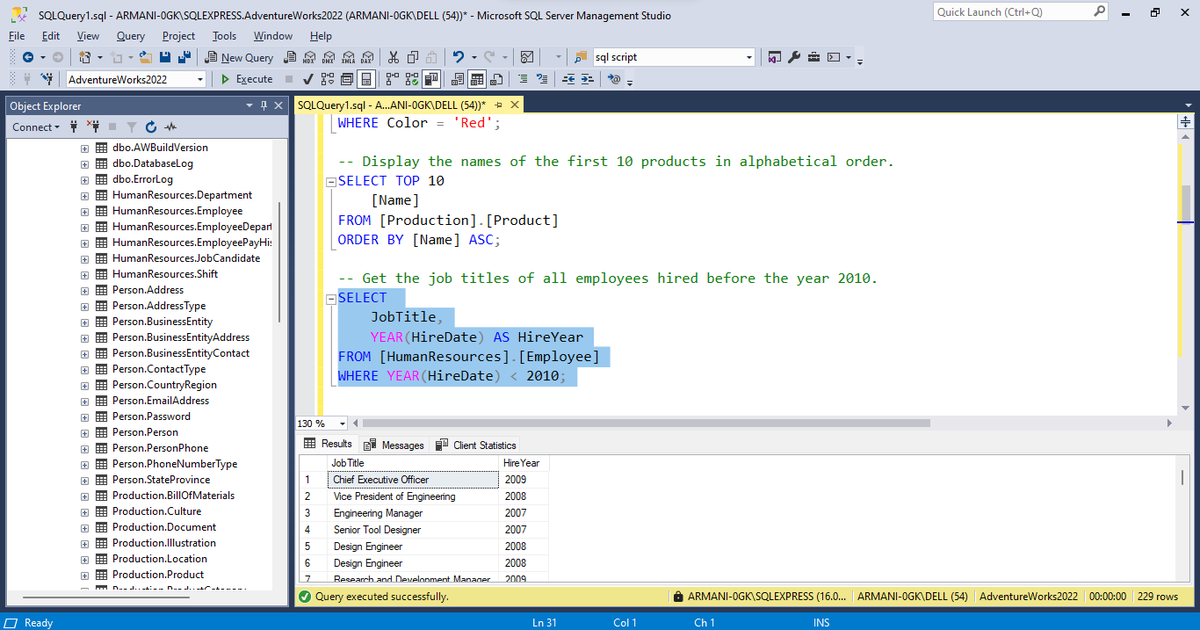This screenshot has width=1200, height=630.
Task: Click the Properties wrench icon
Action: pyautogui.click(x=794, y=58)
